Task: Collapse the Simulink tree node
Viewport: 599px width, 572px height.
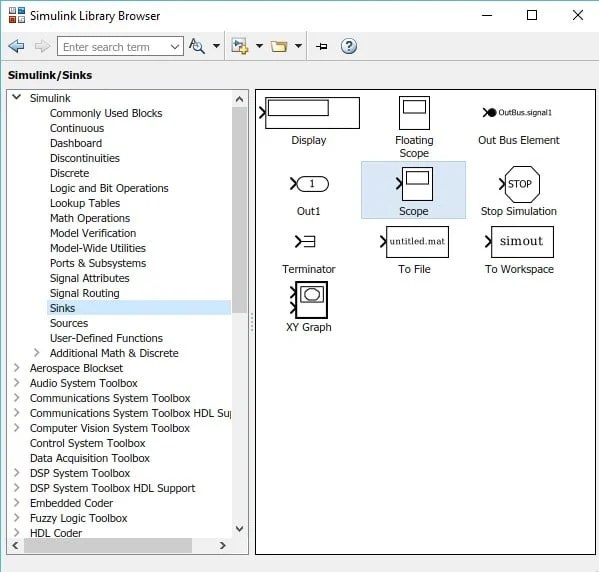Action: (16, 97)
